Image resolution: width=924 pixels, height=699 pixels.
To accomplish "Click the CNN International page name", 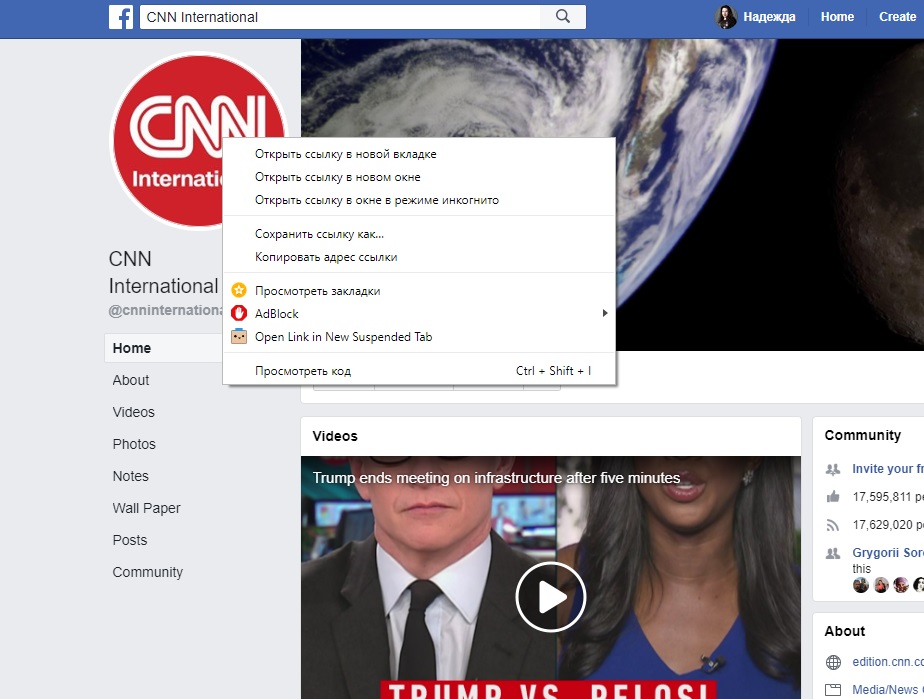I will [x=163, y=272].
